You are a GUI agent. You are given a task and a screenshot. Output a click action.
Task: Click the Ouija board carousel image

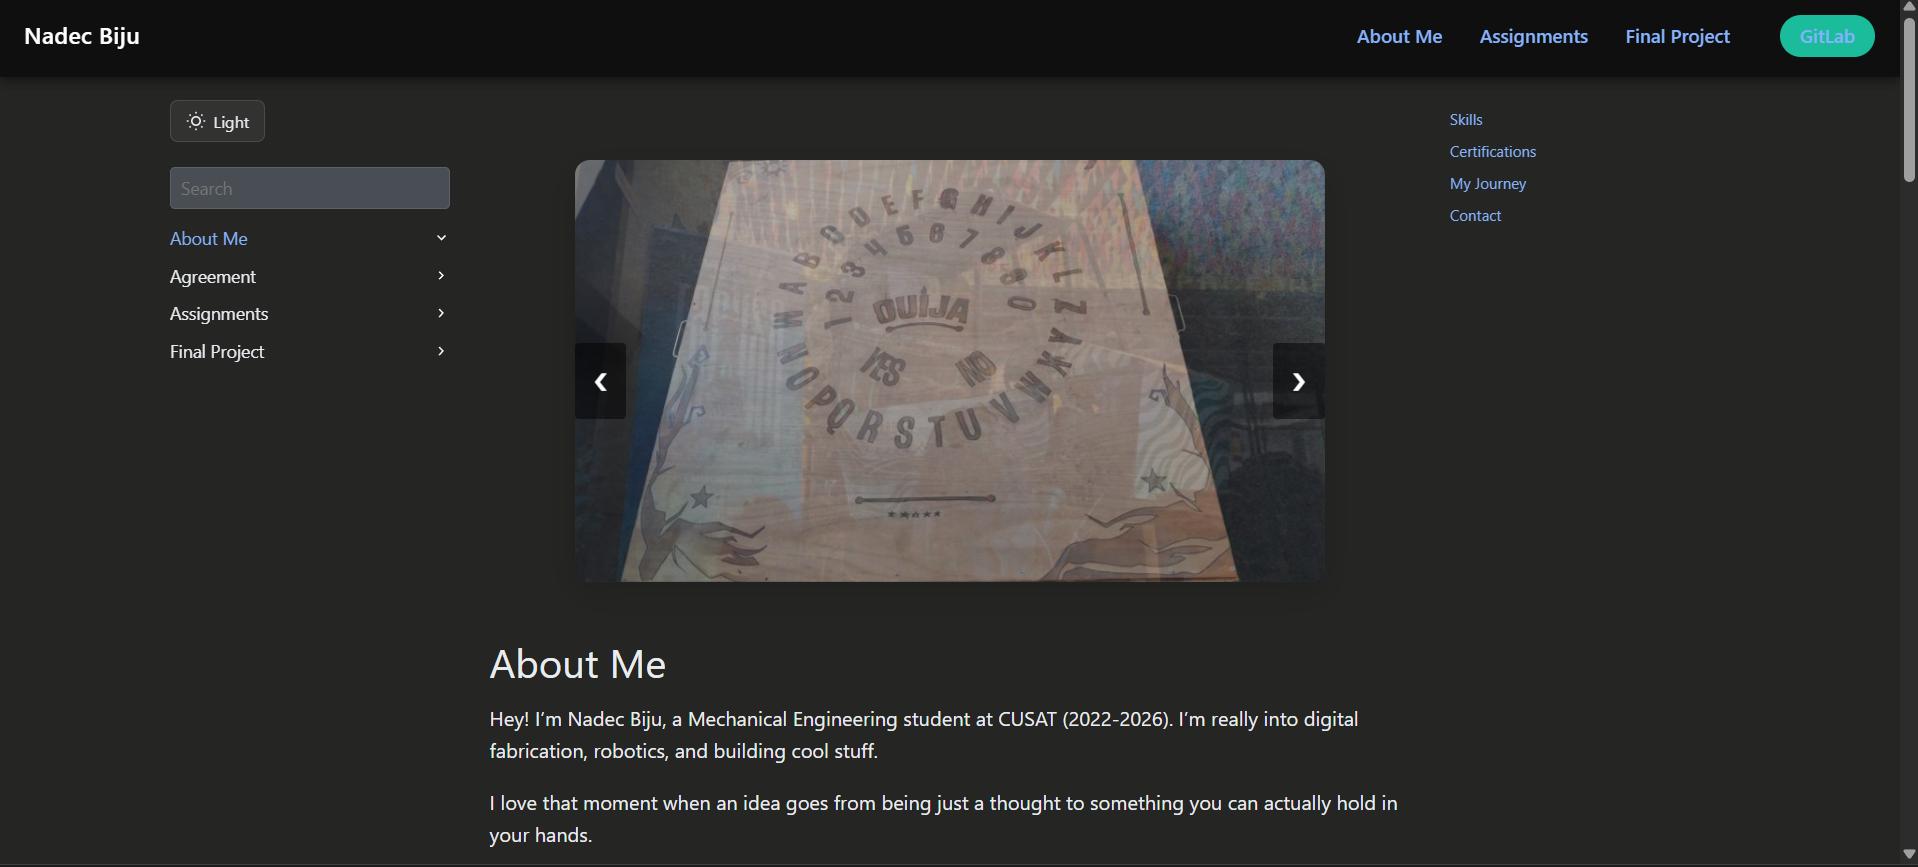click(950, 371)
